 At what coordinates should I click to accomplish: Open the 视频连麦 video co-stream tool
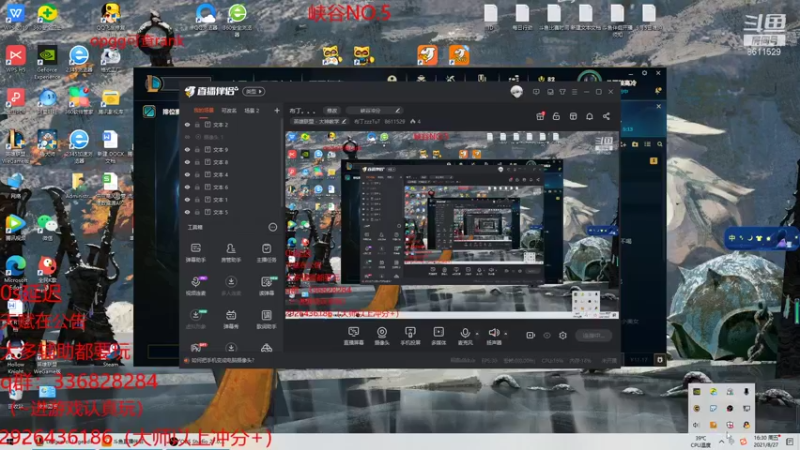(x=195, y=286)
